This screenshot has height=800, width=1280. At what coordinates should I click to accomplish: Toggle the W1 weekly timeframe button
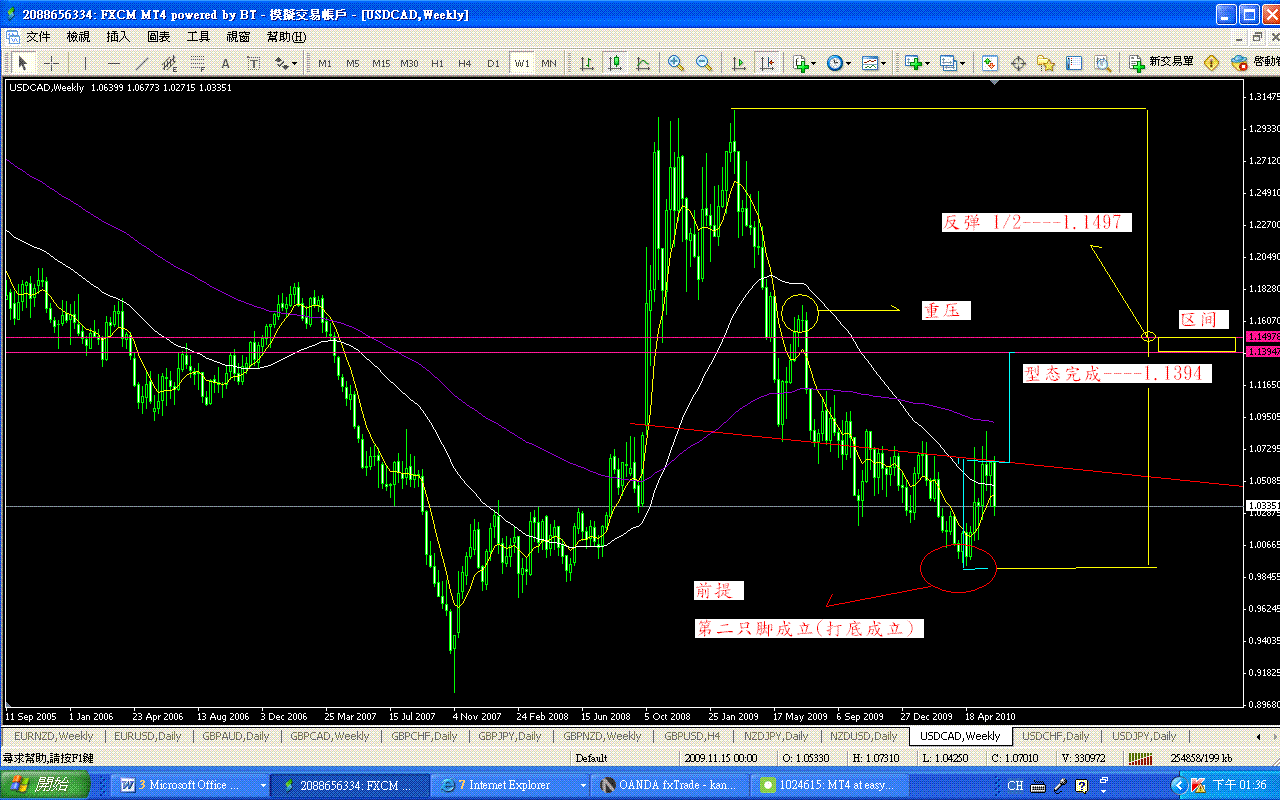click(522, 63)
